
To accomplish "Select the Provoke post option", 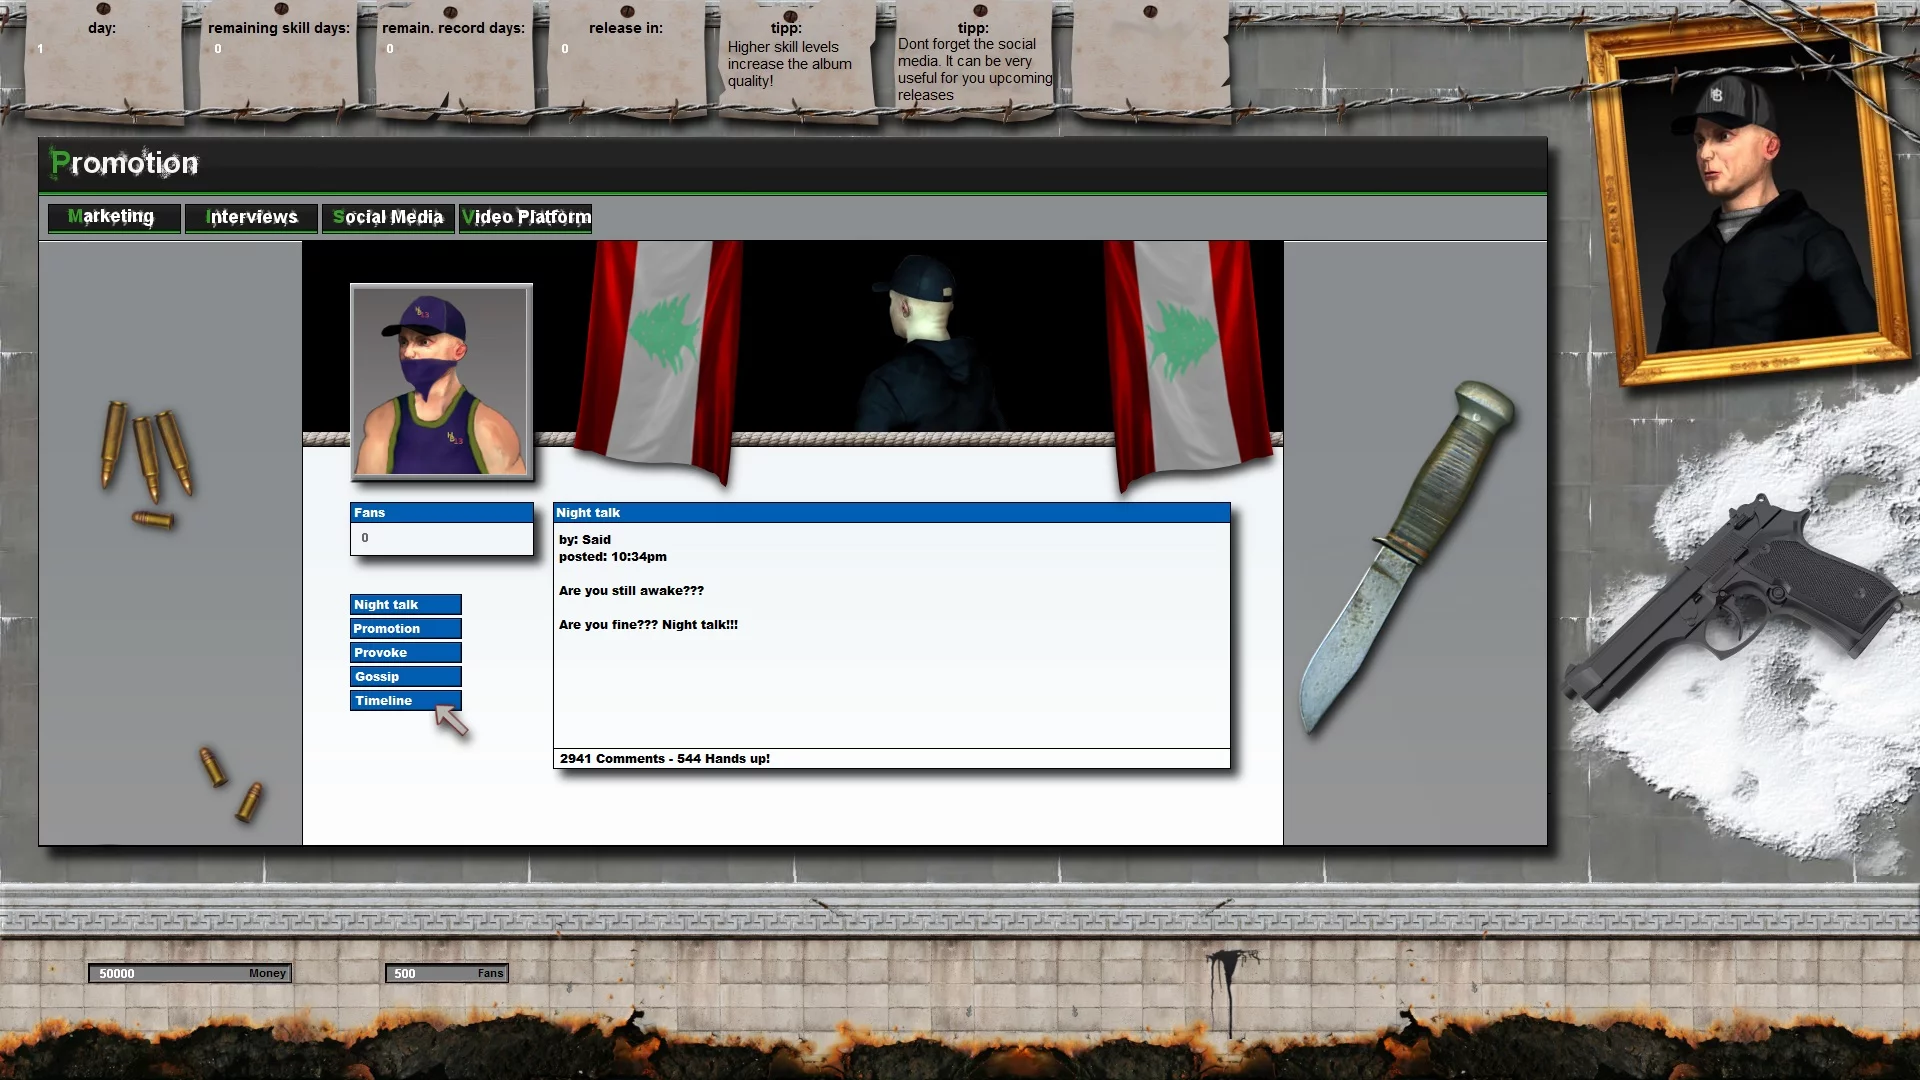I will coord(406,653).
